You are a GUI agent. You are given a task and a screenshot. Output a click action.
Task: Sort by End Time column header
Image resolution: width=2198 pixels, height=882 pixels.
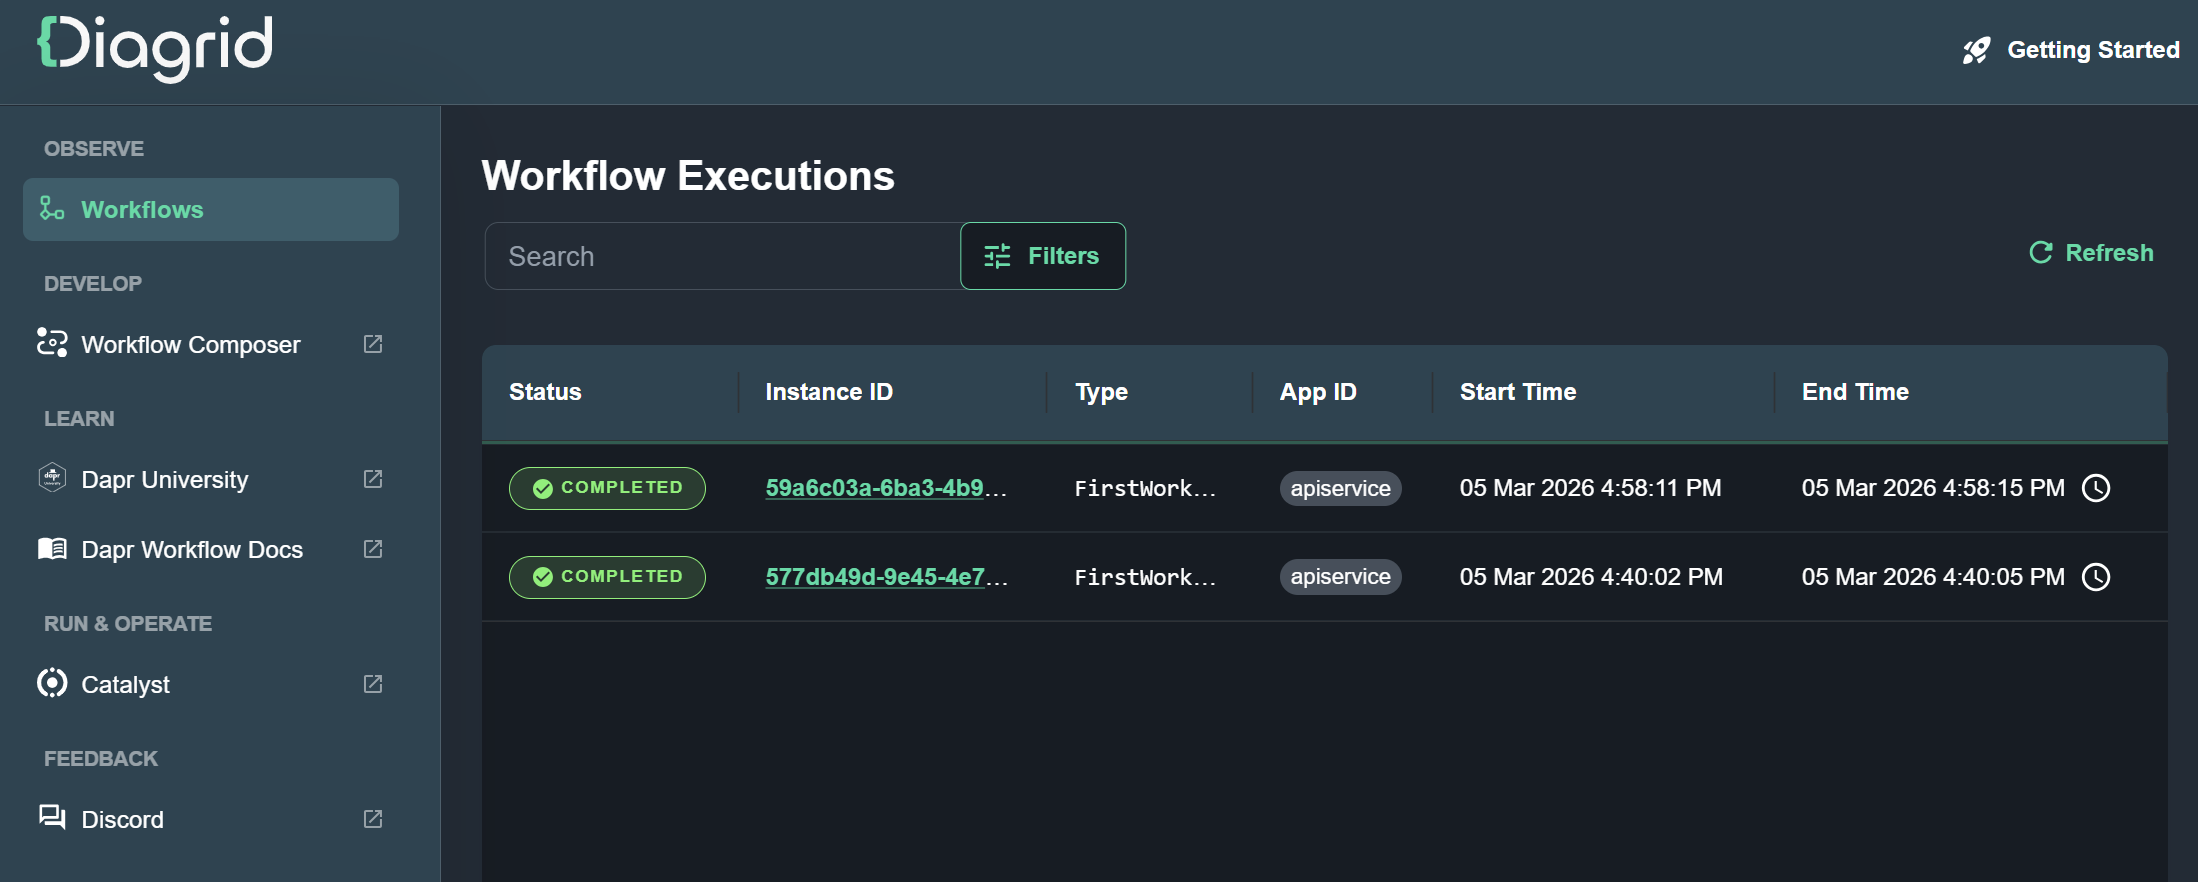pyautogui.click(x=1855, y=392)
